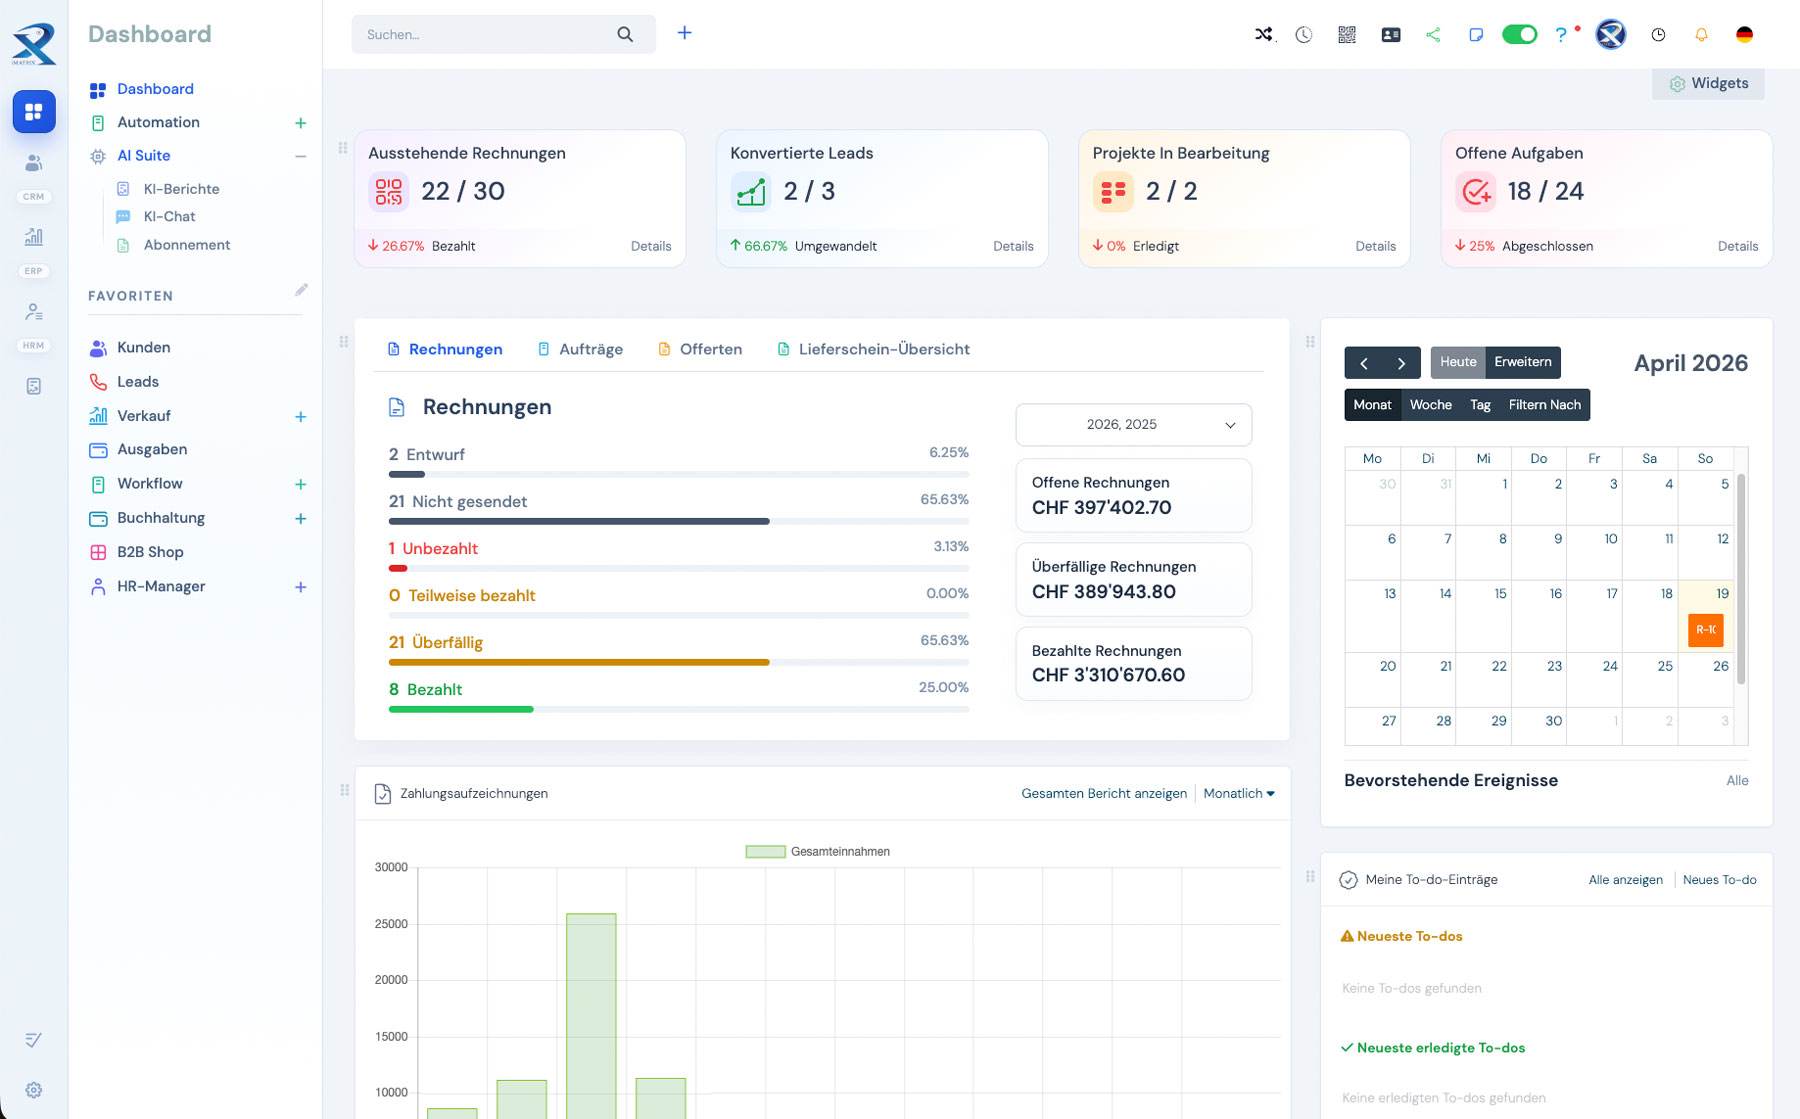1800x1119 pixels.
Task: Open the 2026, 2025 year dropdown
Action: tap(1132, 424)
